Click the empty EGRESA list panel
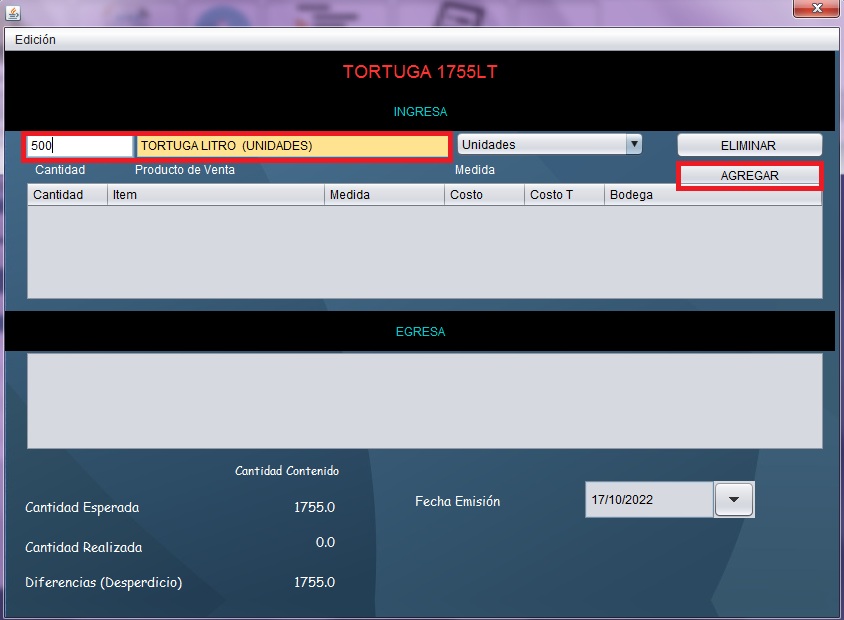This screenshot has height=620, width=844. click(x=424, y=400)
